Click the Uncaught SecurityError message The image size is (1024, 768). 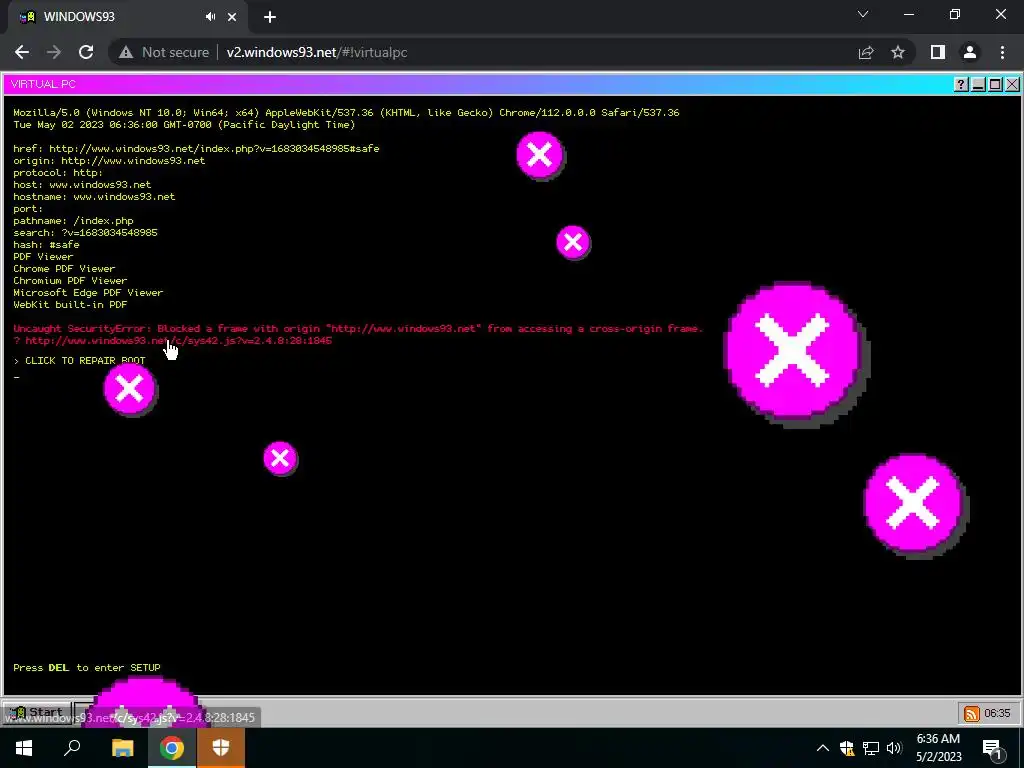pos(358,328)
